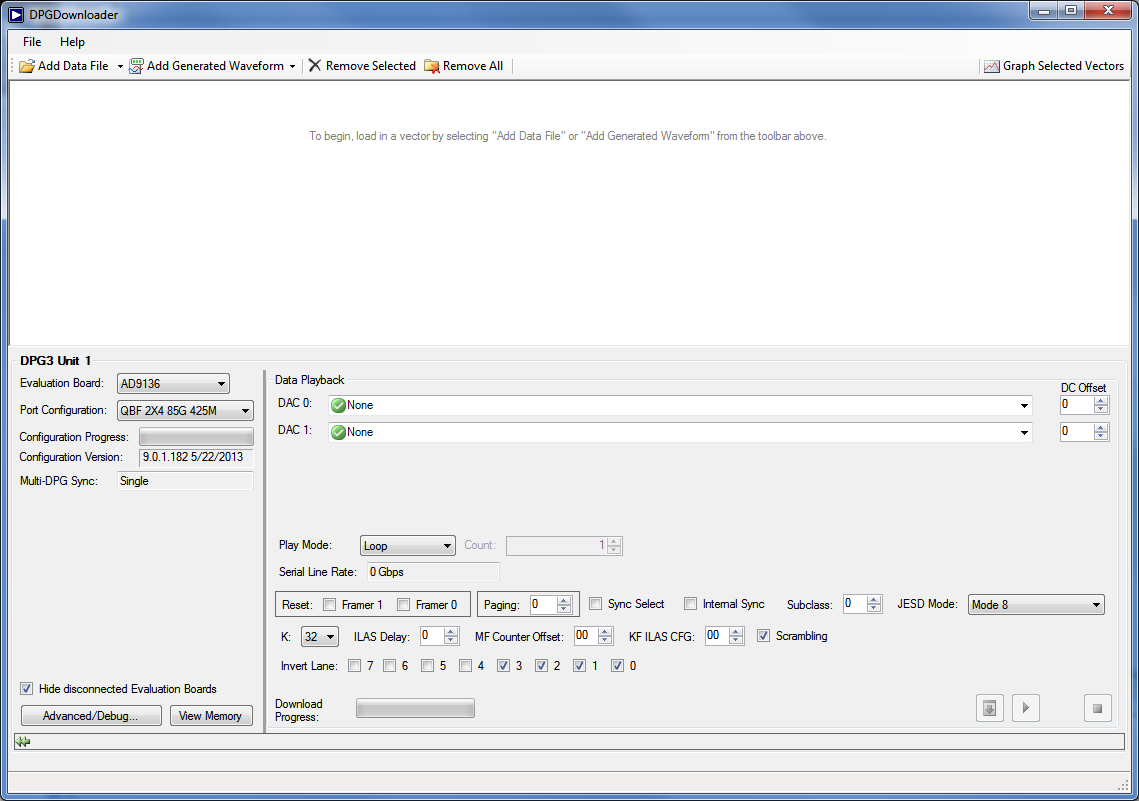Click the Add Data File folder icon
This screenshot has height=801, width=1139.
[x=27, y=66]
